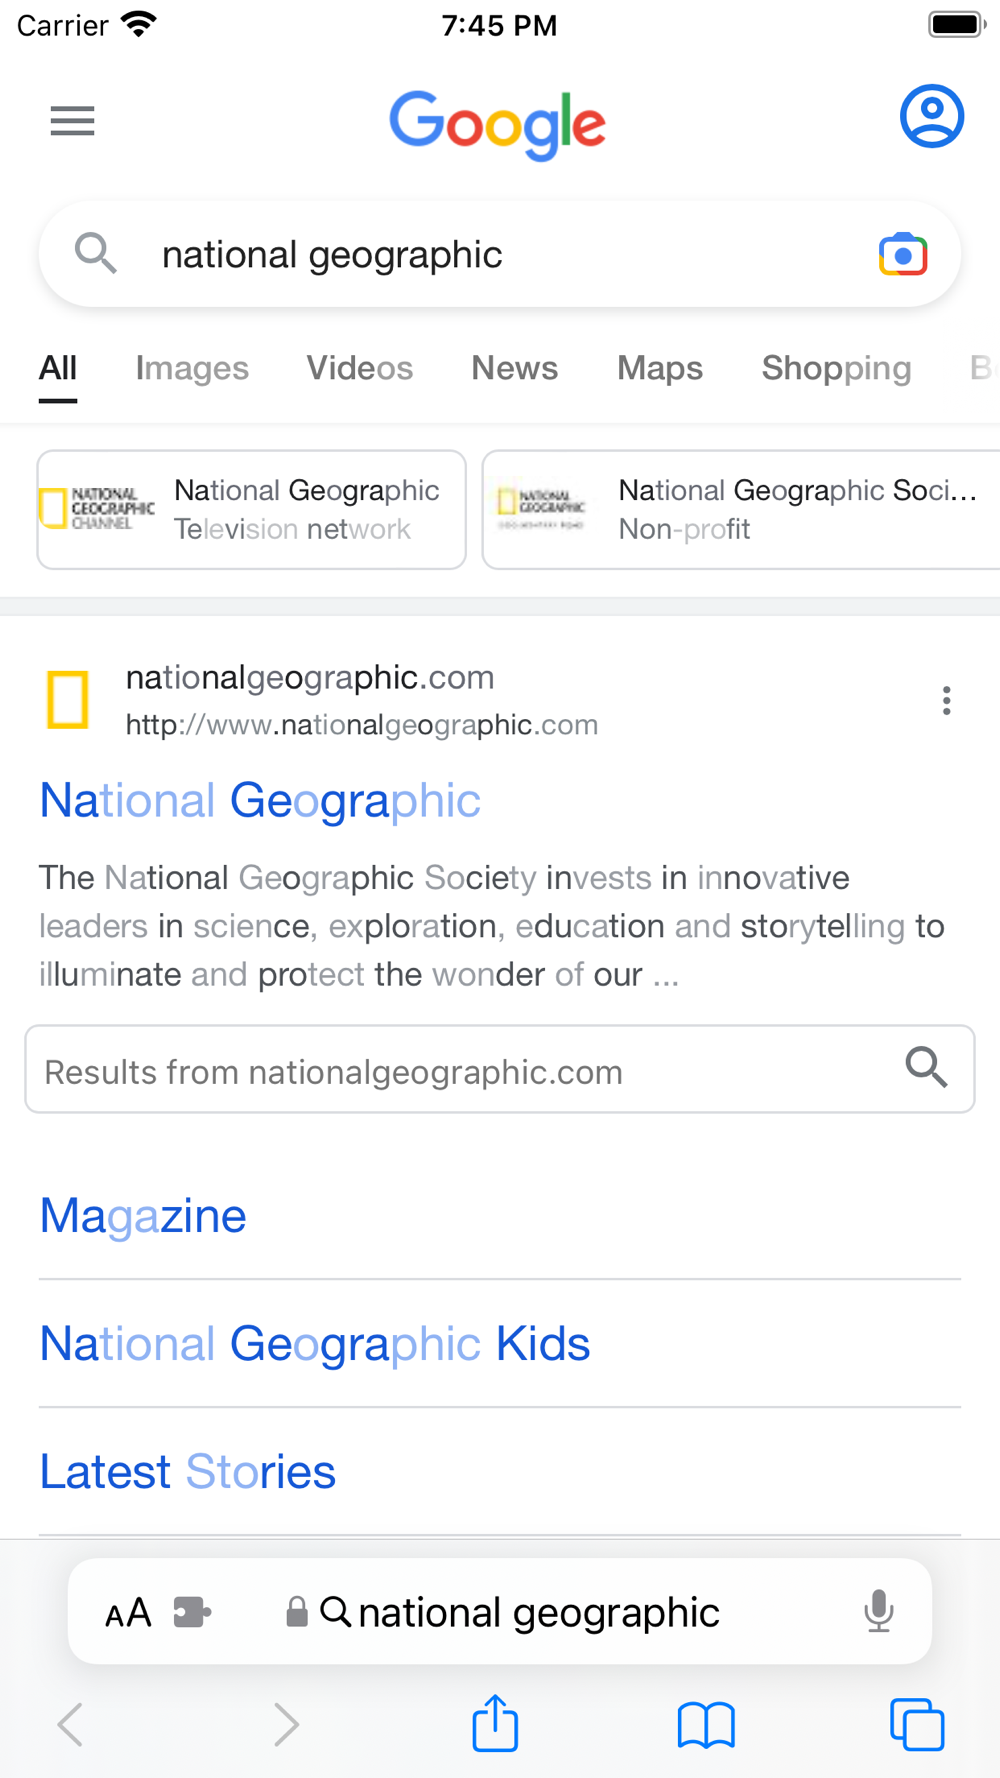Open the Google hamburger menu

[72, 121]
